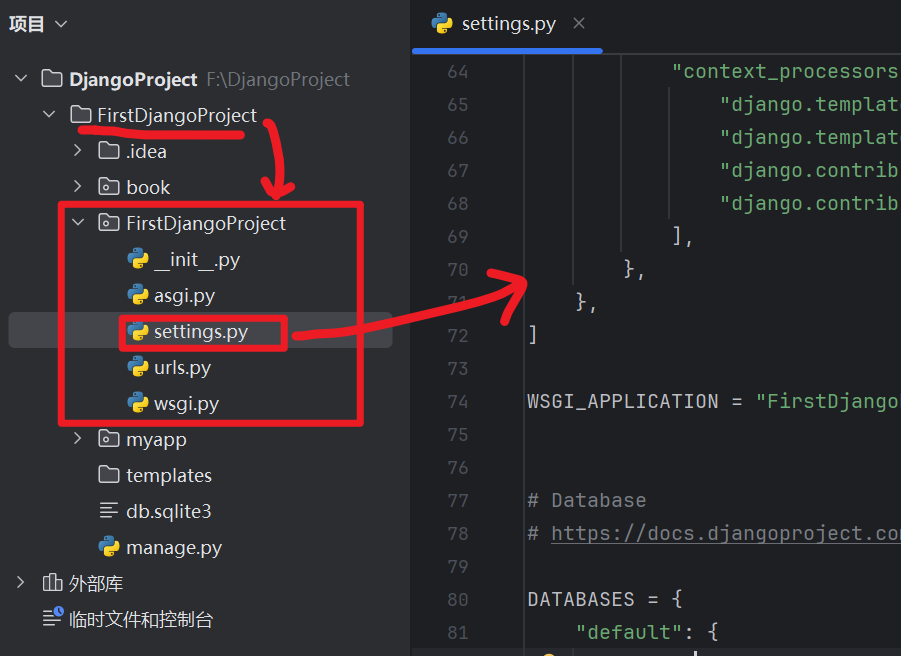Viewport: 901px width, 656px height.
Task: Click the book package folder icon
Action: pyautogui.click(x=109, y=187)
